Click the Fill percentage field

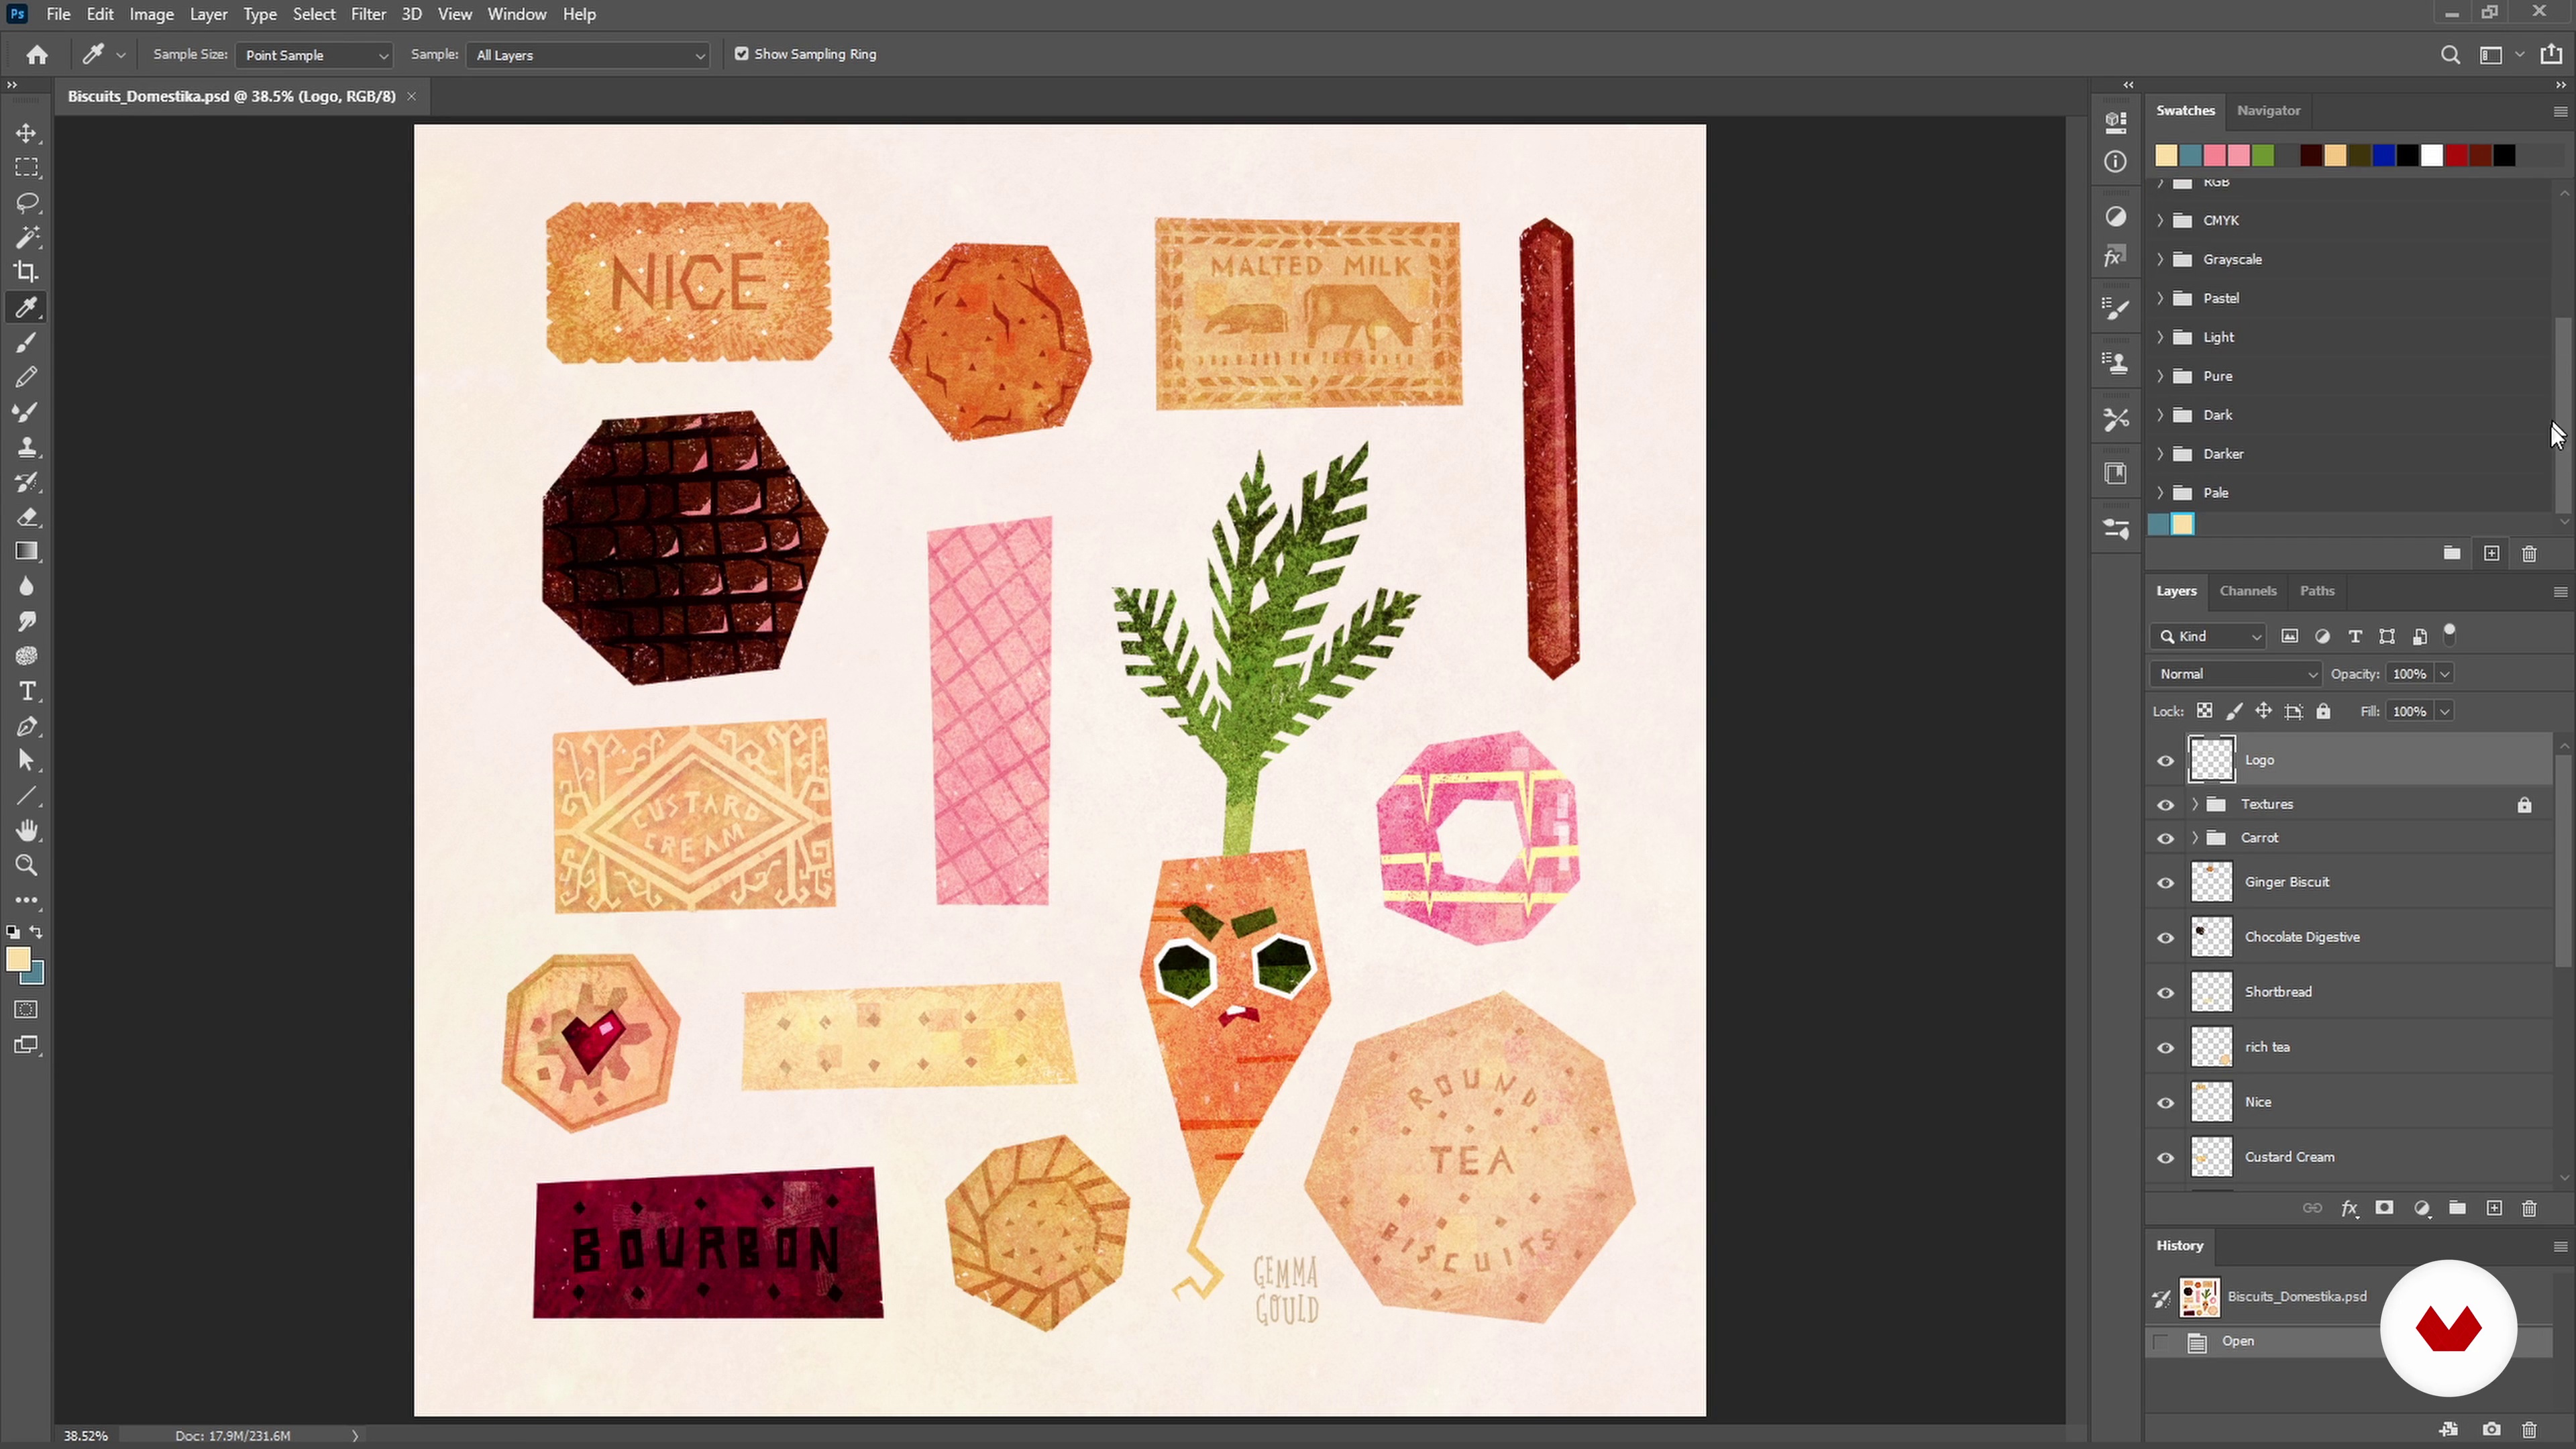coord(2410,712)
